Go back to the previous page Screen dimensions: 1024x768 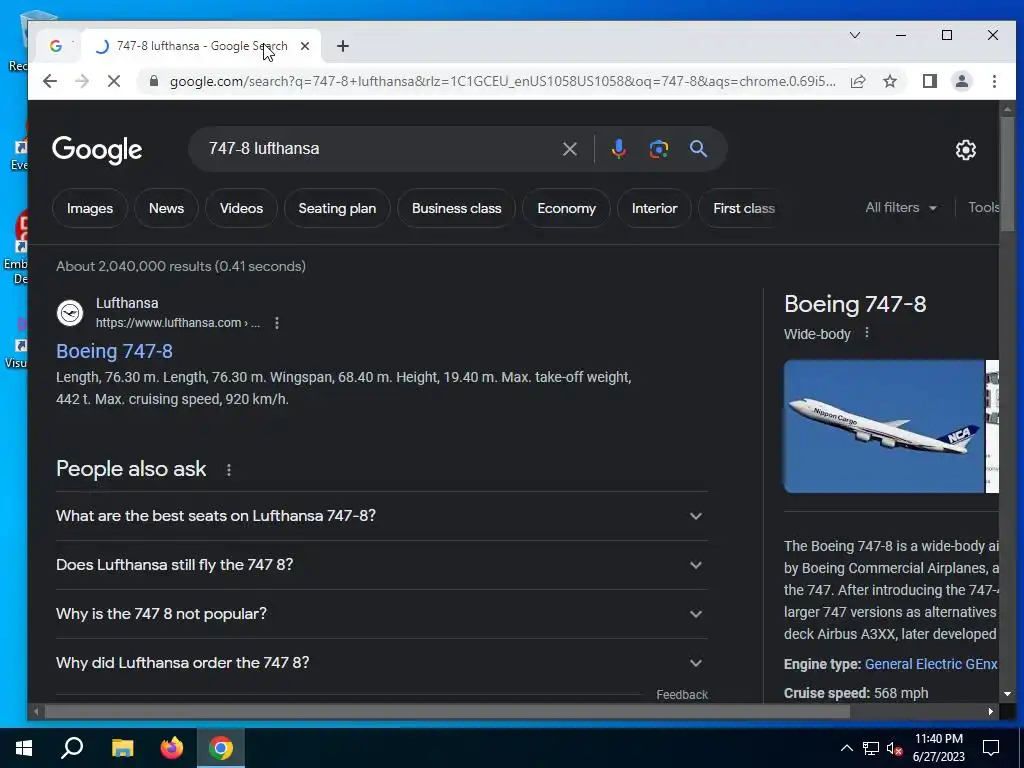click(50, 81)
